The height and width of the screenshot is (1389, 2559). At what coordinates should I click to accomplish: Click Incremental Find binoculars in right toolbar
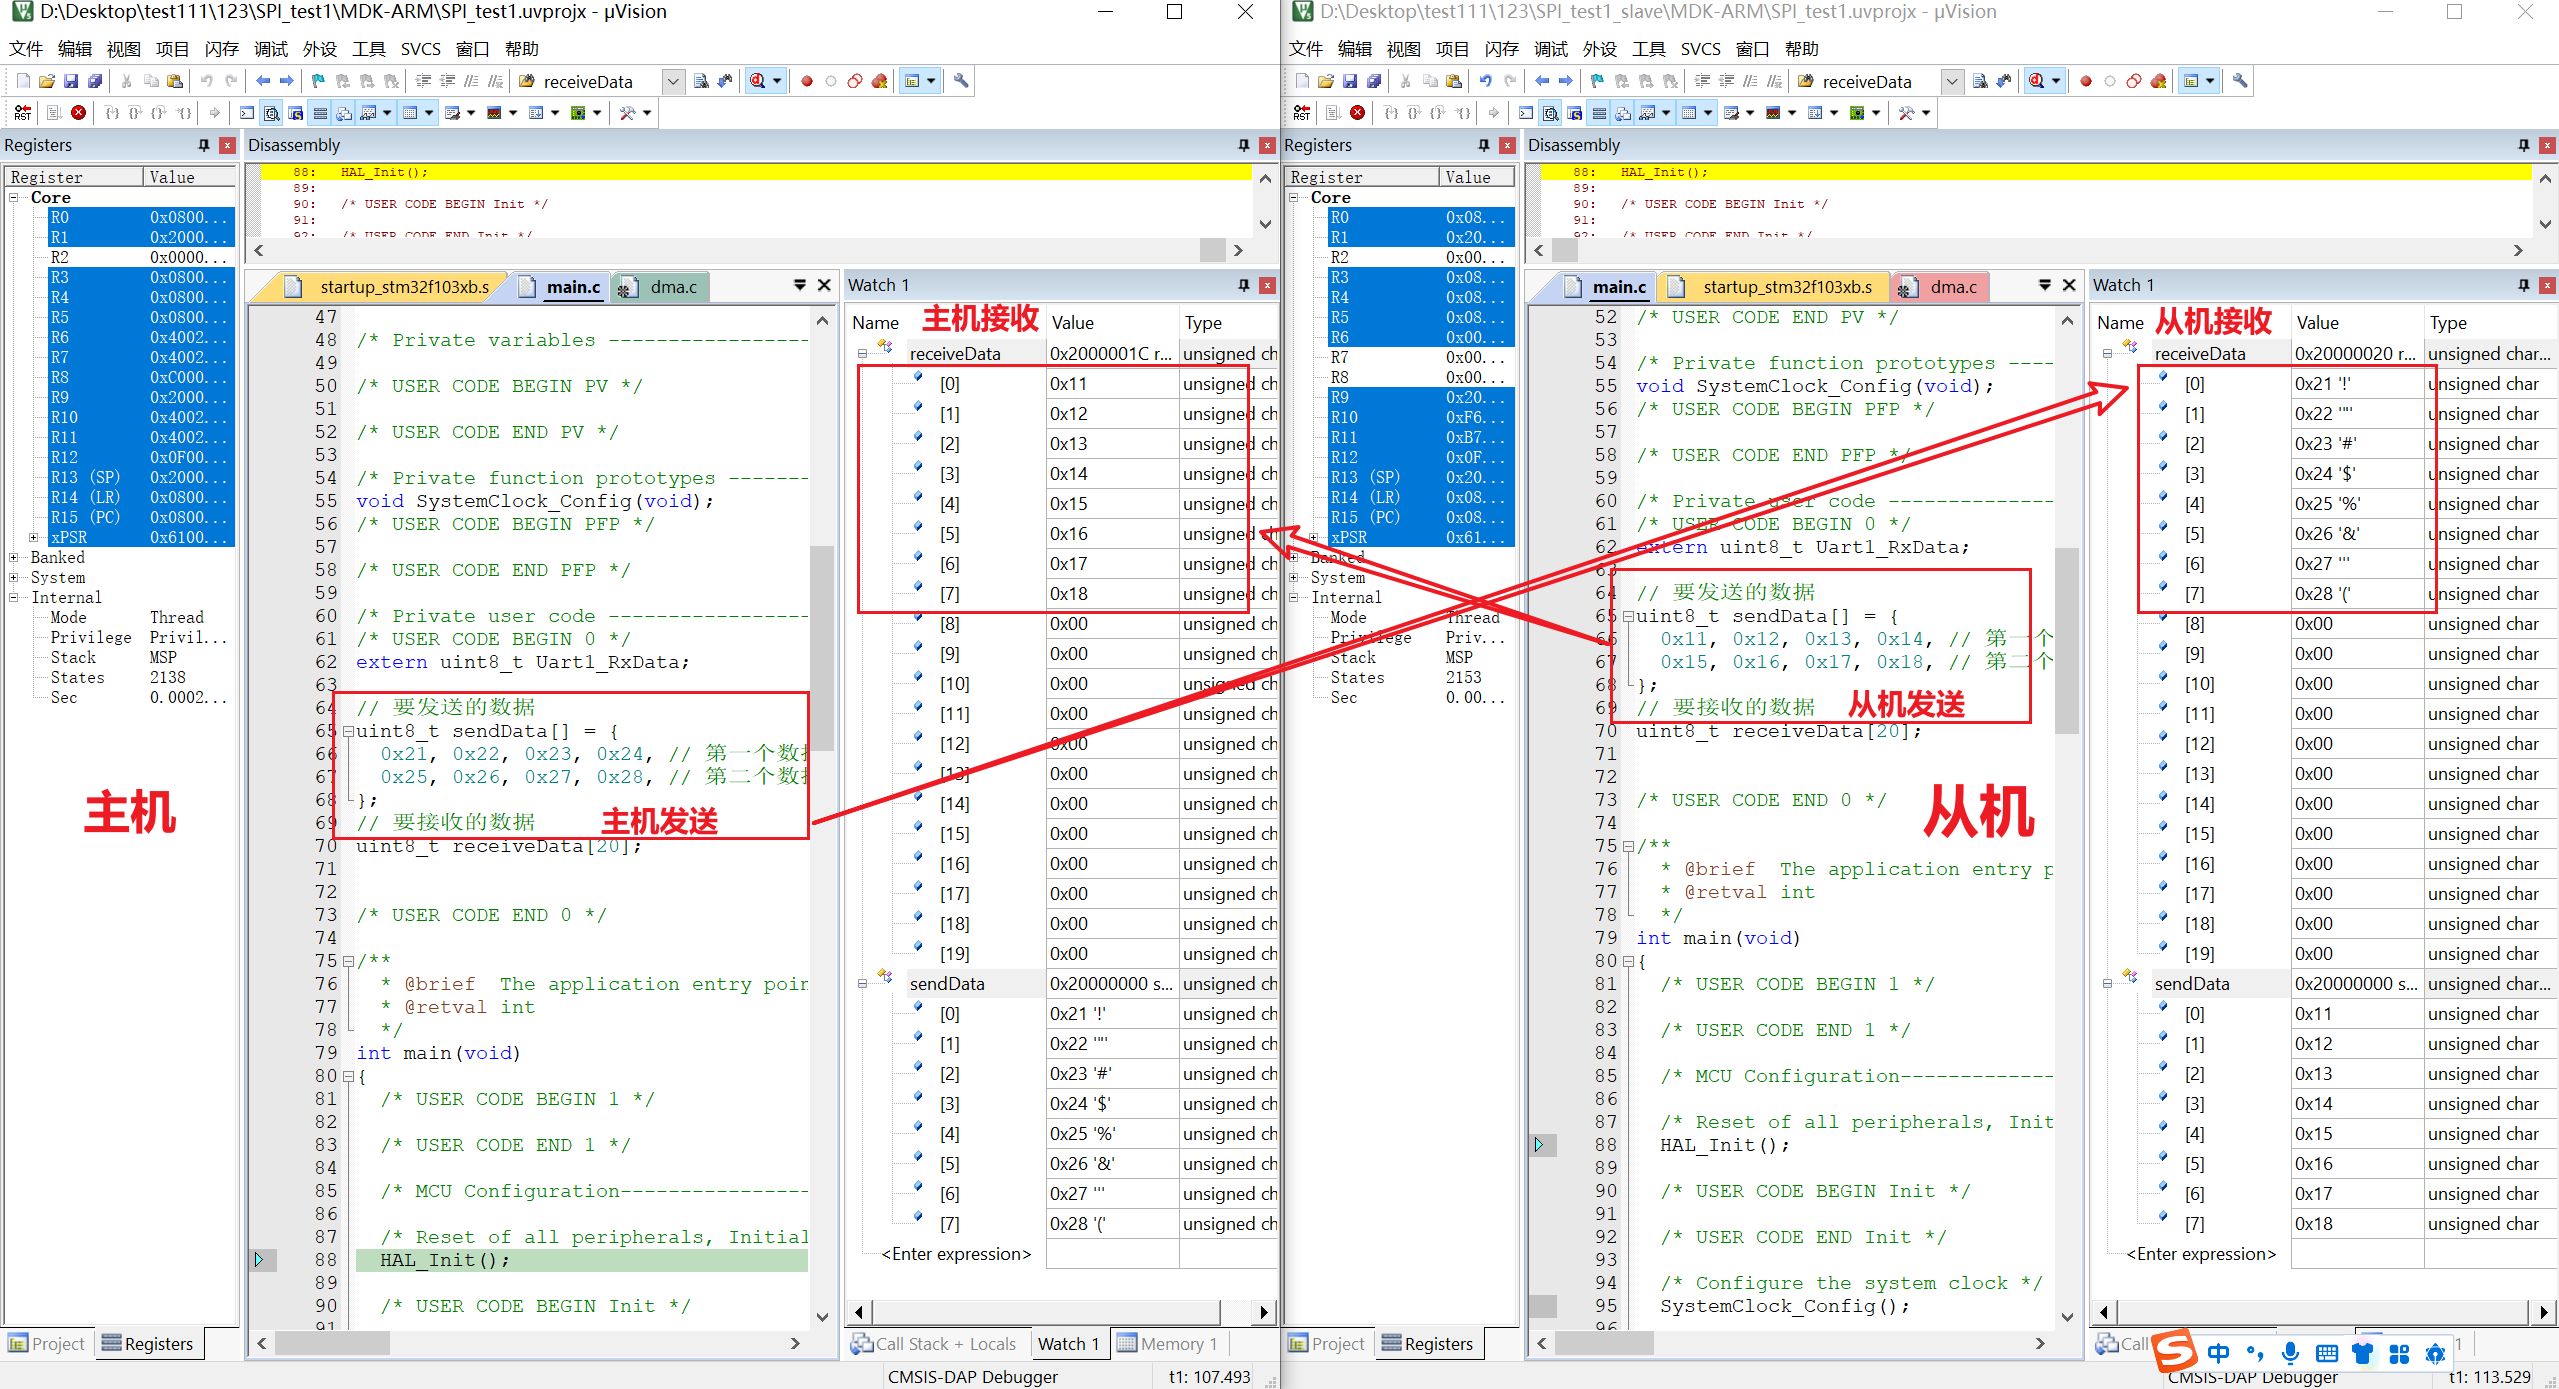(2005, 81)
